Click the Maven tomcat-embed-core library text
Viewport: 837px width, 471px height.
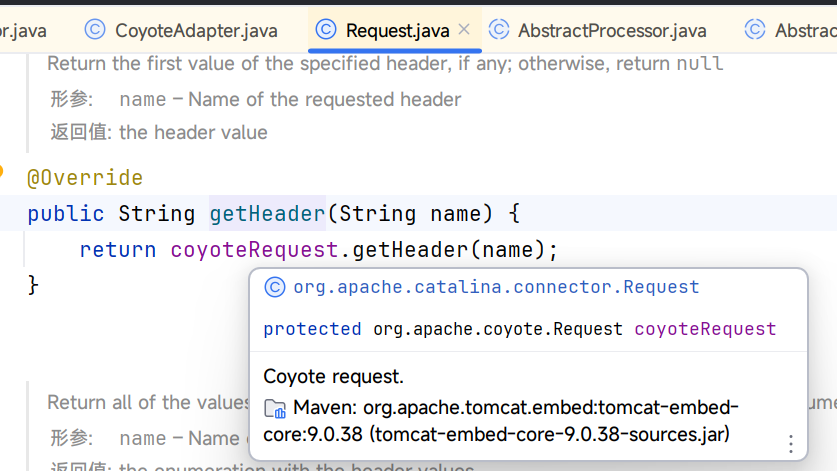[500, 421]
